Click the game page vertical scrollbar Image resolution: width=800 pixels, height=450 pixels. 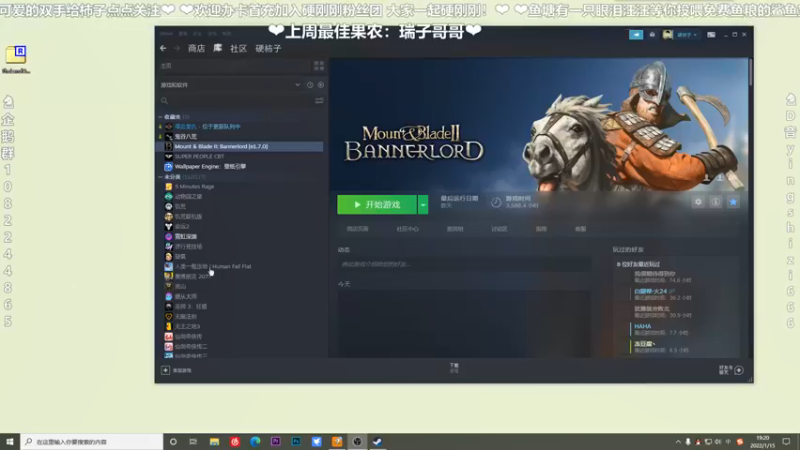coord(751,72)
